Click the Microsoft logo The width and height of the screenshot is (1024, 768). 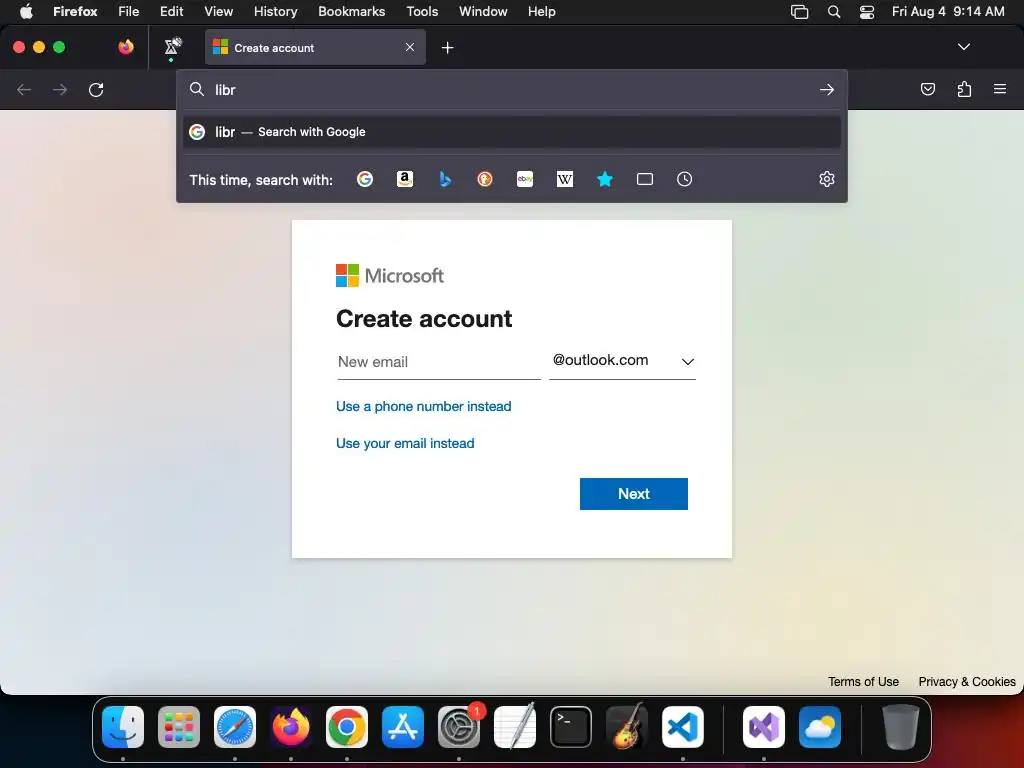coord(390,276)
